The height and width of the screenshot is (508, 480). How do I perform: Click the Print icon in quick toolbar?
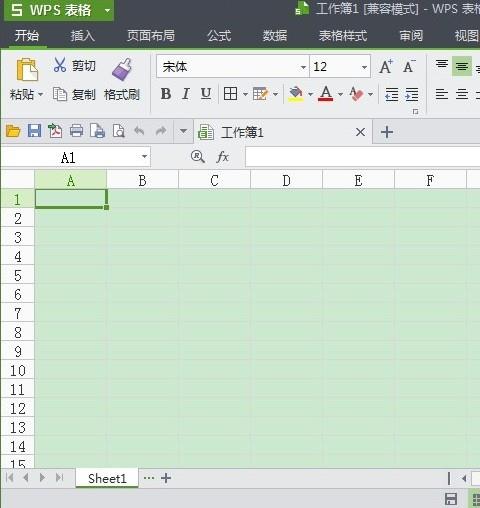tap(76, 131)
